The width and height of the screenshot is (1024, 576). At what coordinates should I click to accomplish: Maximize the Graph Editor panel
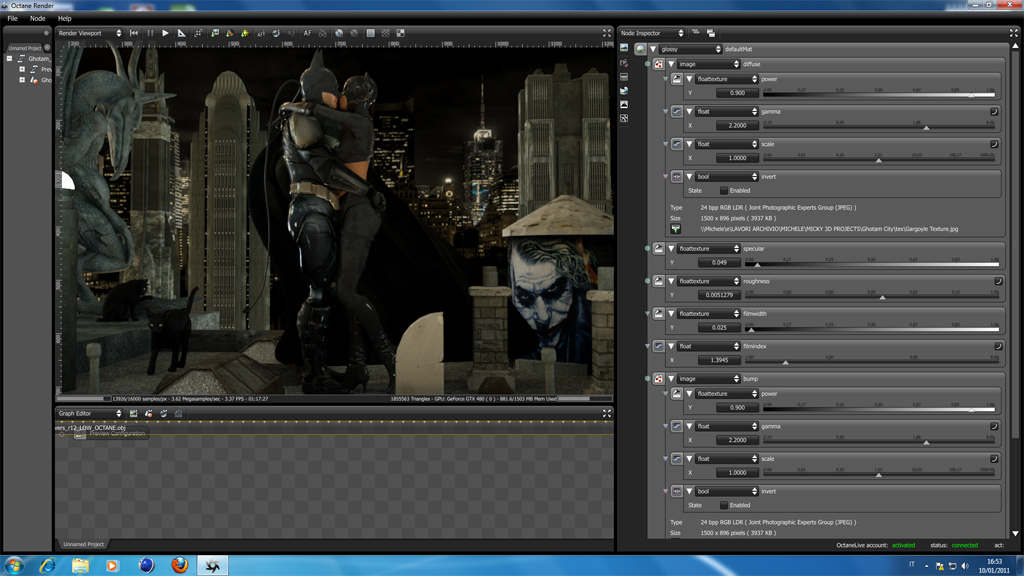click(x=606, y=413)
